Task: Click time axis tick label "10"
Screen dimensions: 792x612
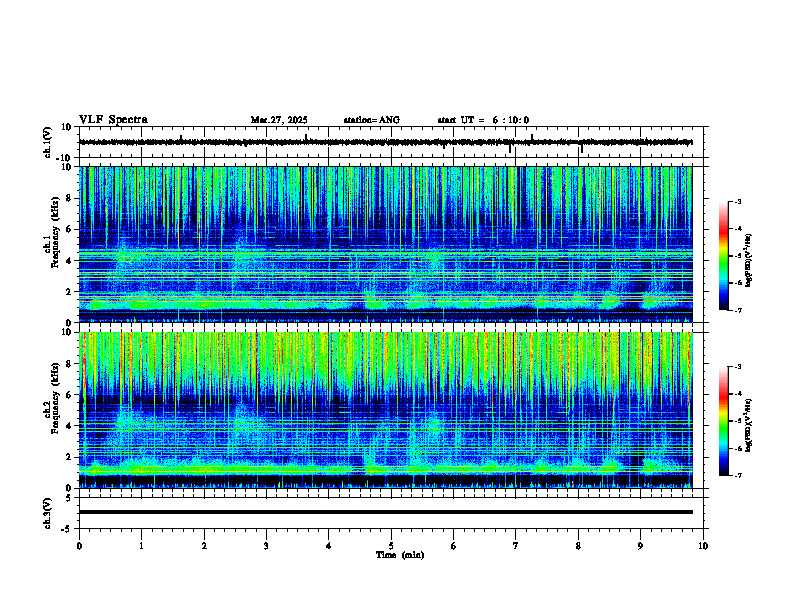Action: [x=703, y=546]
